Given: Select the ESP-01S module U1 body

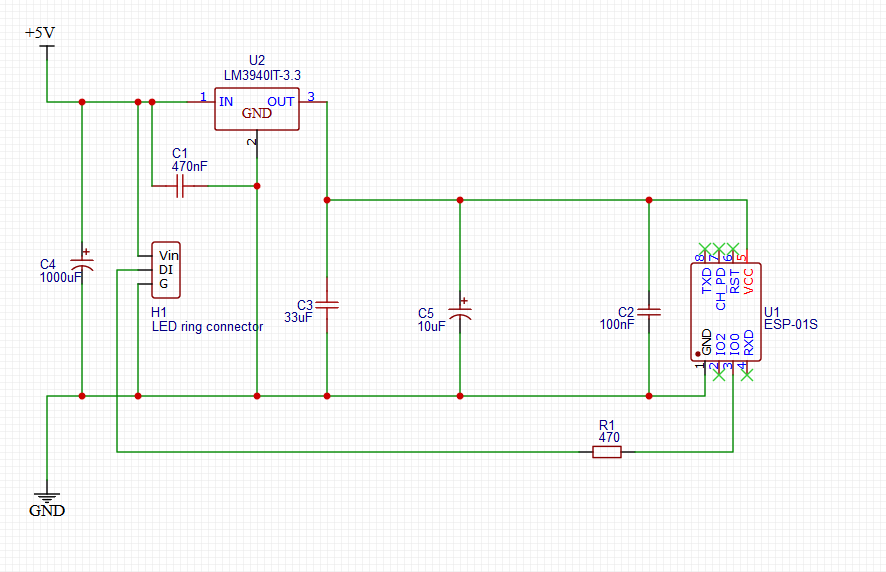Looking at the screenshot, I should tap(726, 312).
